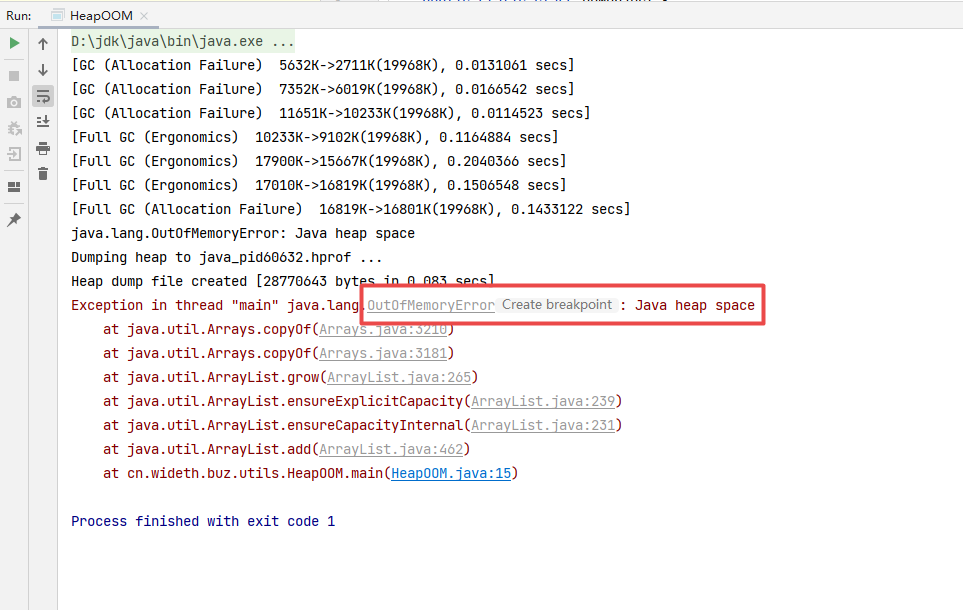963x610 pixels.
Task: Click the Create breakpoint inlay button
Action: [x=557, y=305]
